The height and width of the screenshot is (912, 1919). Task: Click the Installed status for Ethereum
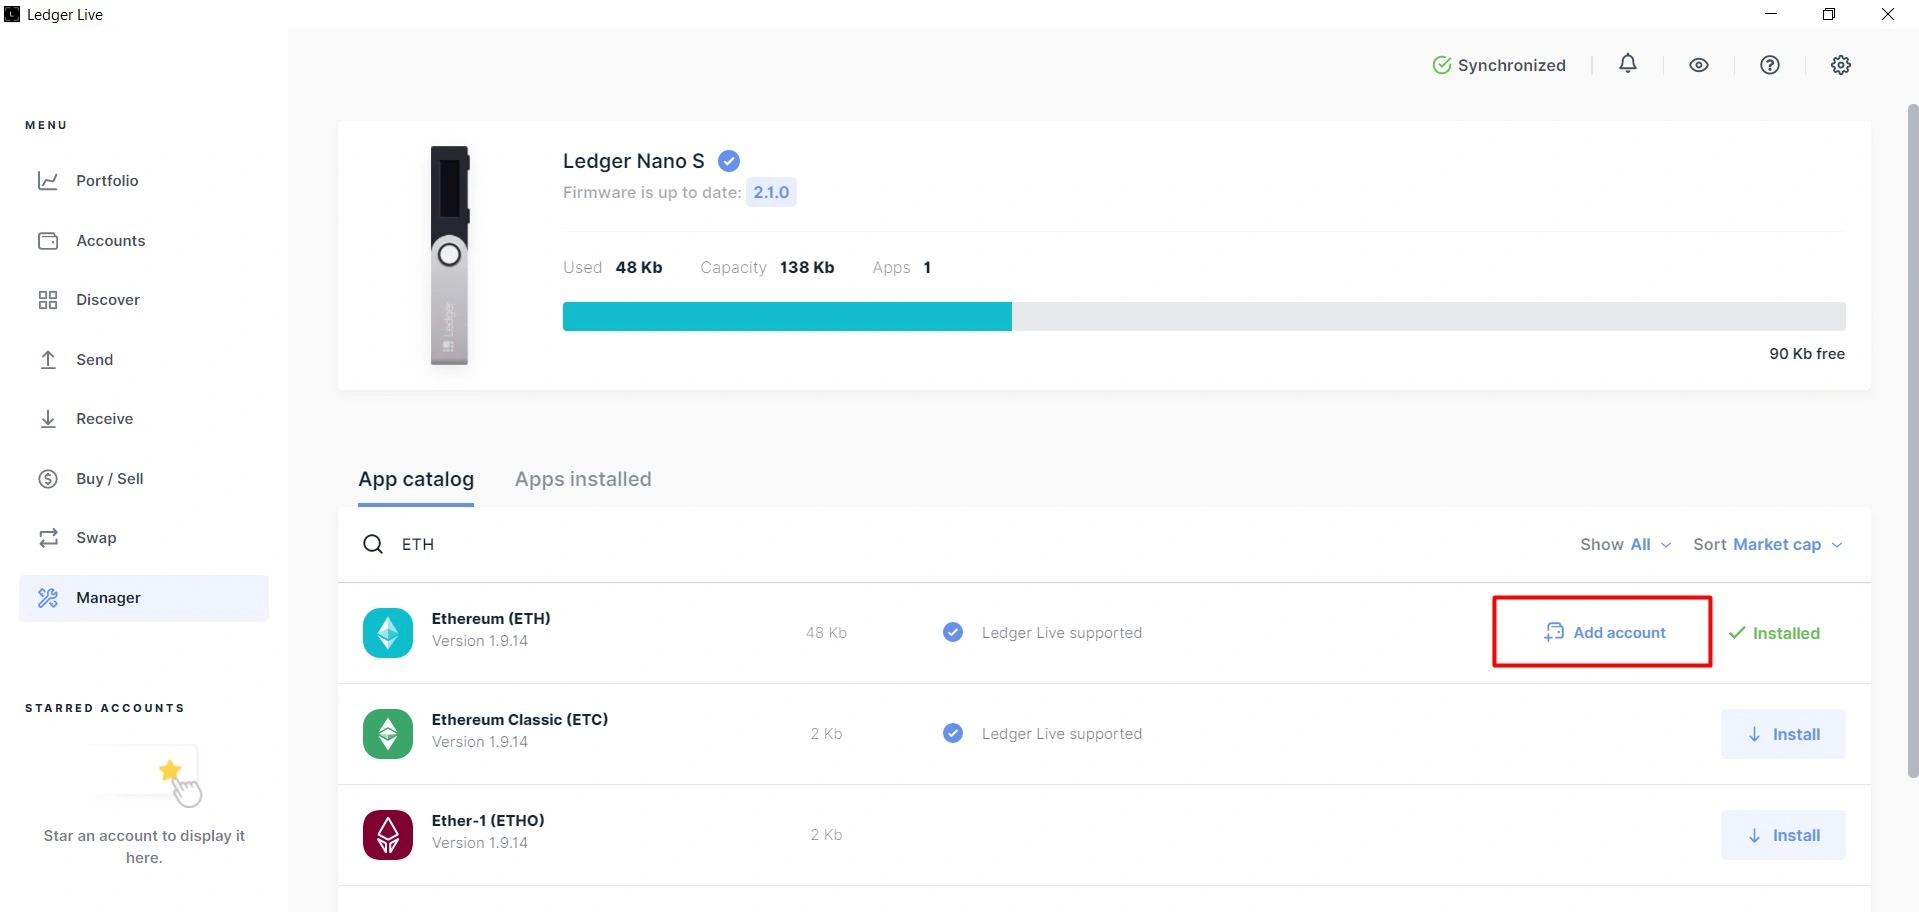click(x=1774, y=633)
